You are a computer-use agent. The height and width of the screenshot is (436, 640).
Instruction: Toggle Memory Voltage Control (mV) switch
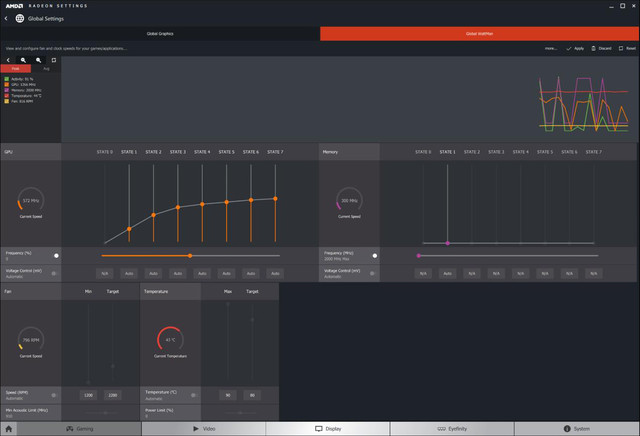[372, 273]
